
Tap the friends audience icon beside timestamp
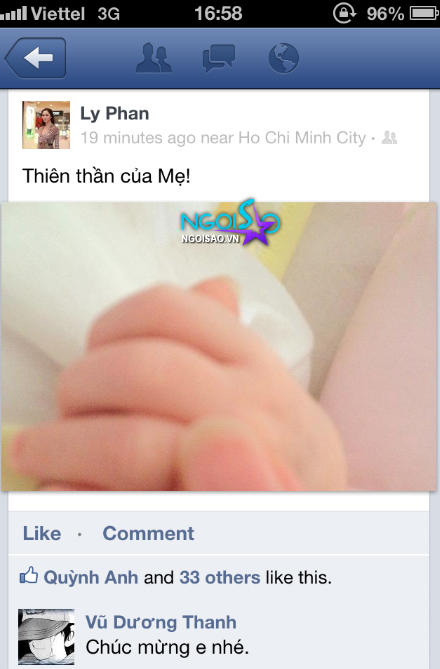point(389,137)
